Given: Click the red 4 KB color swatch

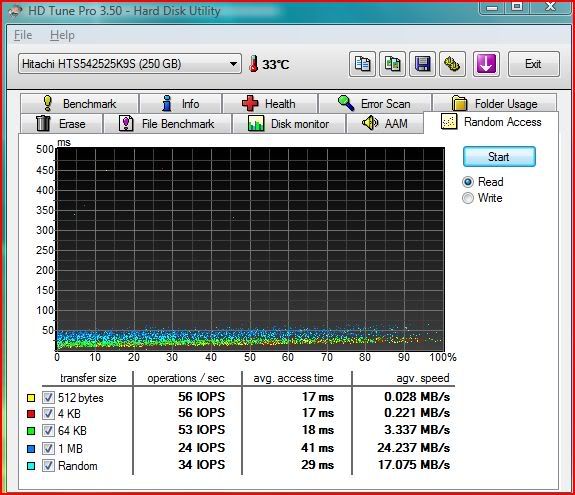Looking at the screenshot, I should click(31, 414).
